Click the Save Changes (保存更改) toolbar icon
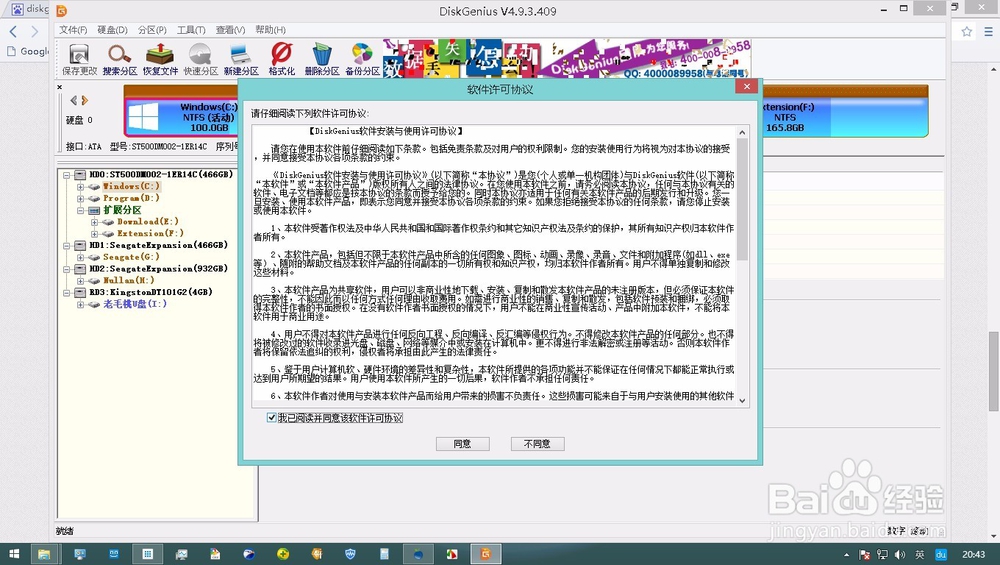 pos(79,59)
